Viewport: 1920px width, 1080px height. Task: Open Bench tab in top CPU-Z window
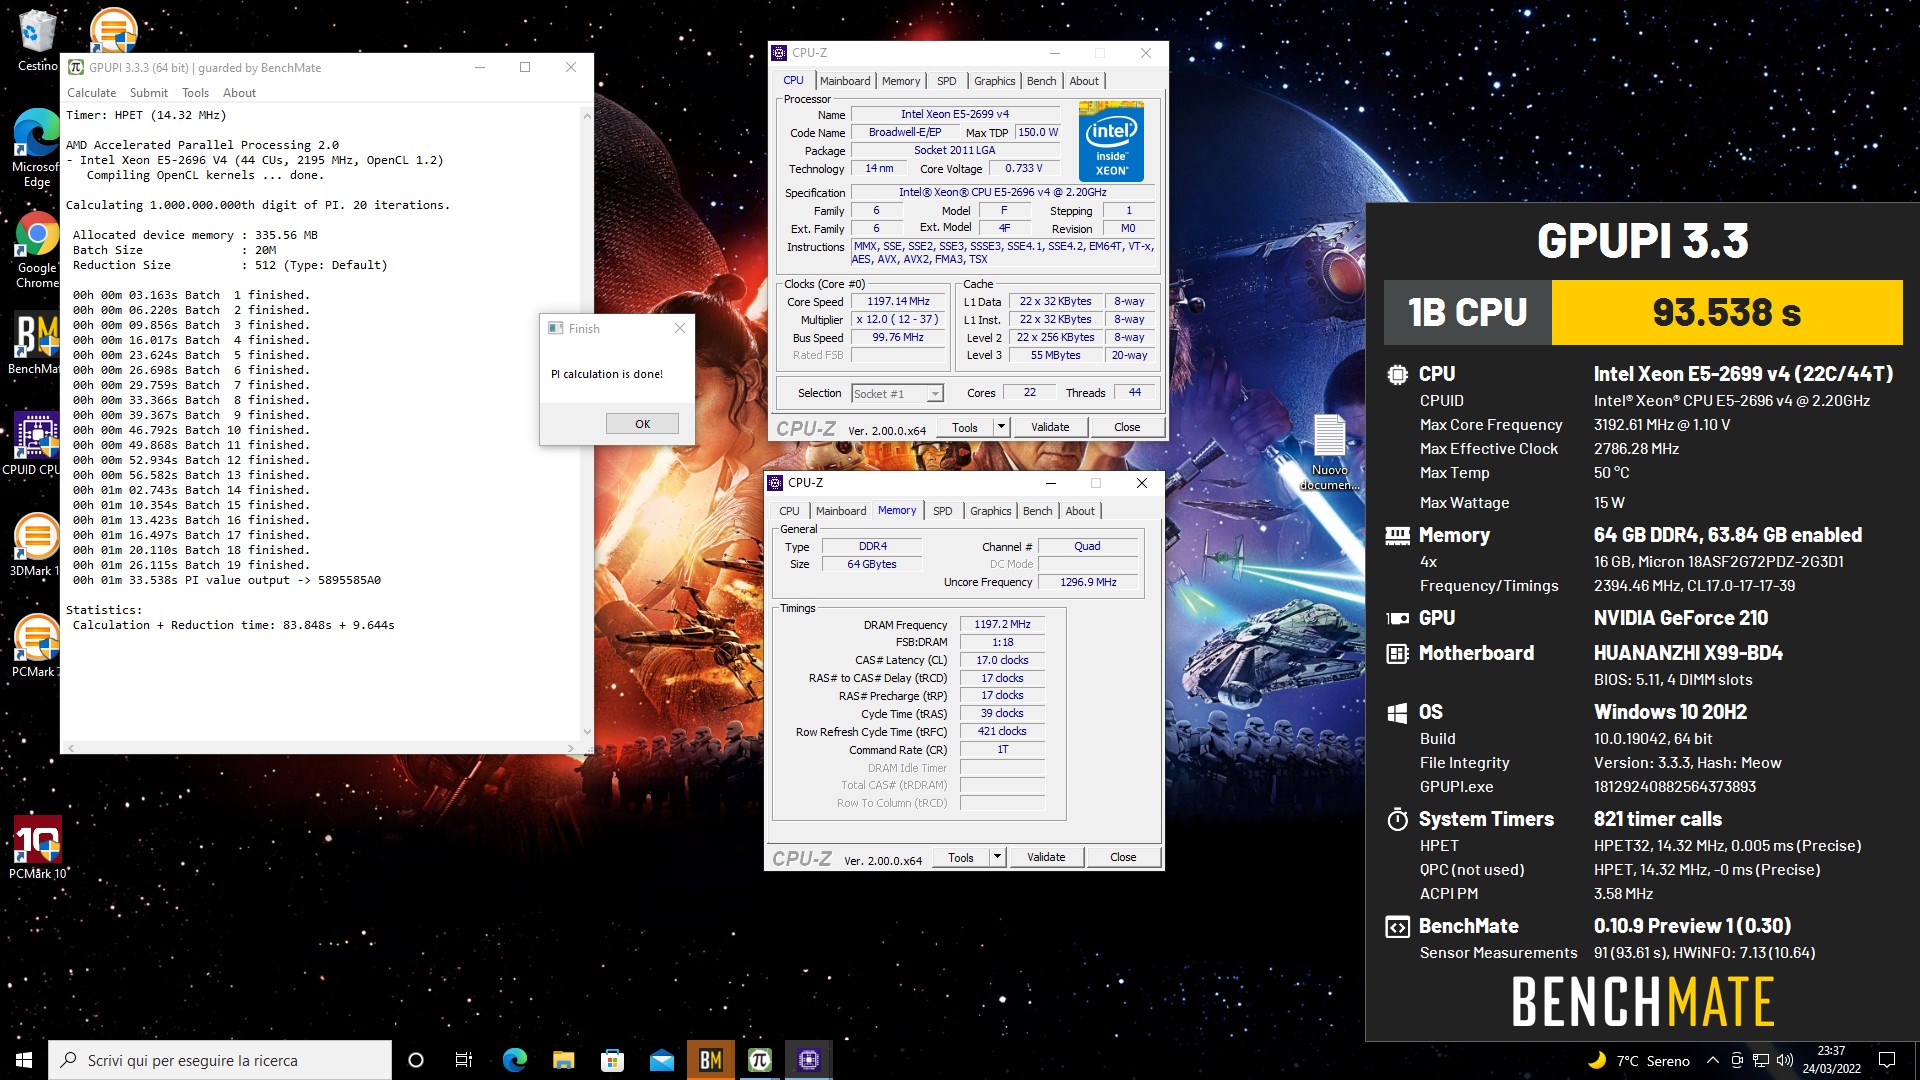(1041, 81)
